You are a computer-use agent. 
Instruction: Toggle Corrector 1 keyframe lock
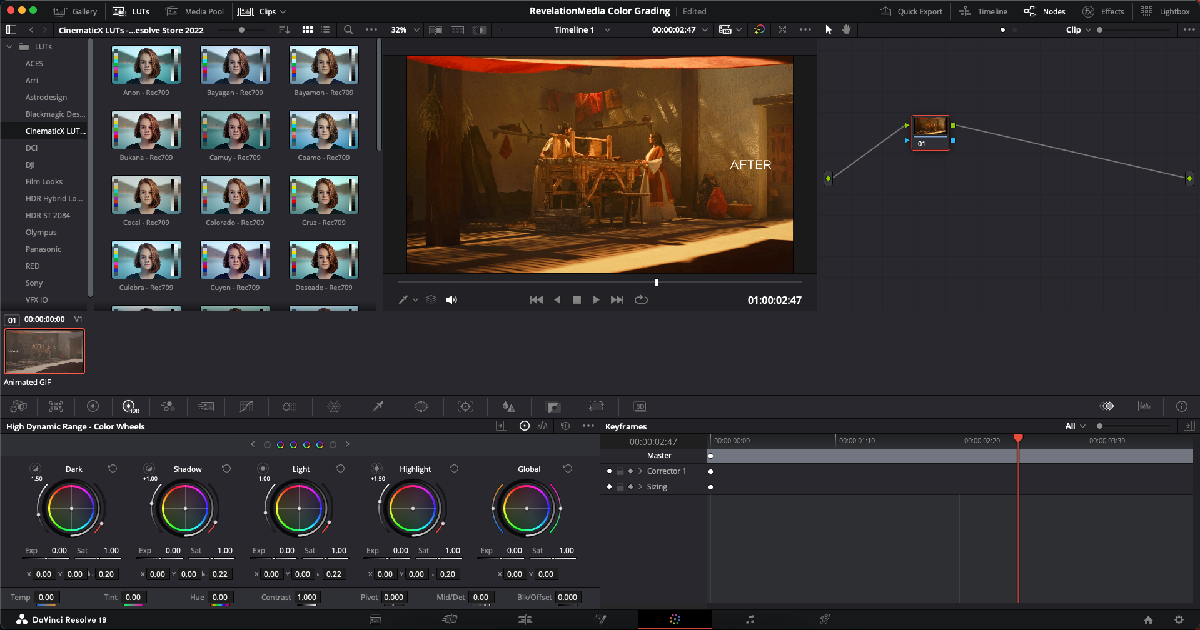click(620, 471)
